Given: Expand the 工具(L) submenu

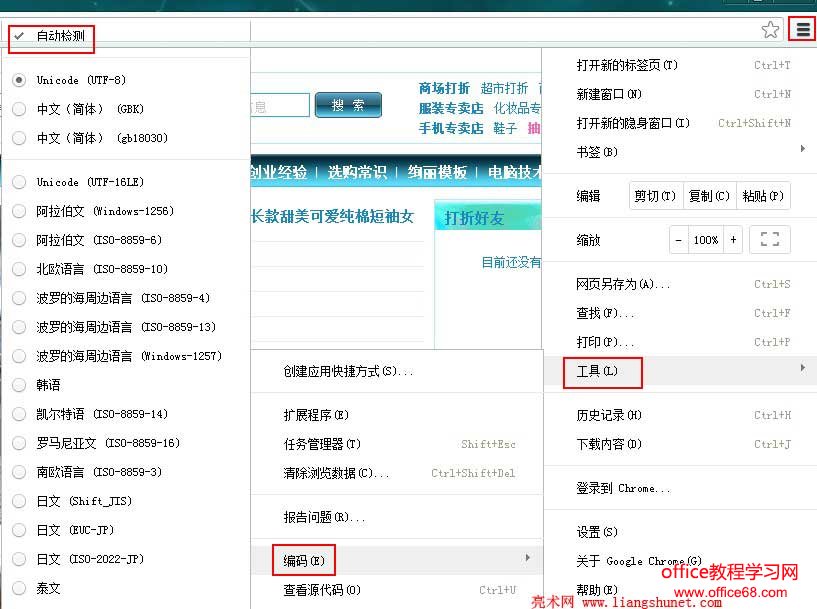Looking at the screenshot, I should click(x=598, y=371).
